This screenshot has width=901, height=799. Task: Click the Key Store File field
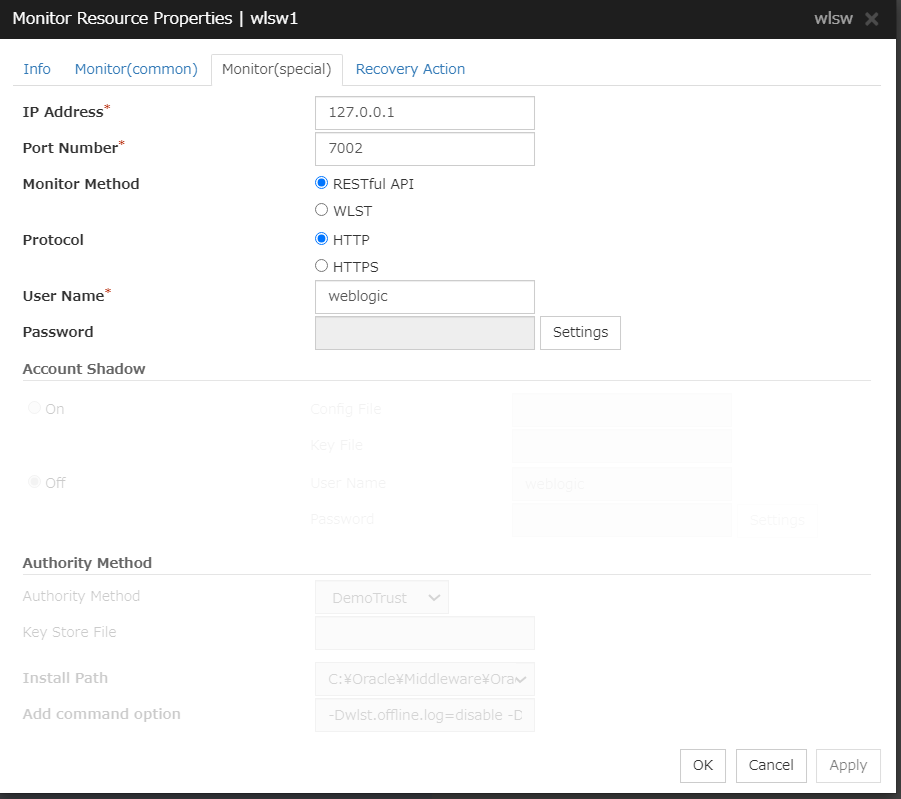coord(424,633)
